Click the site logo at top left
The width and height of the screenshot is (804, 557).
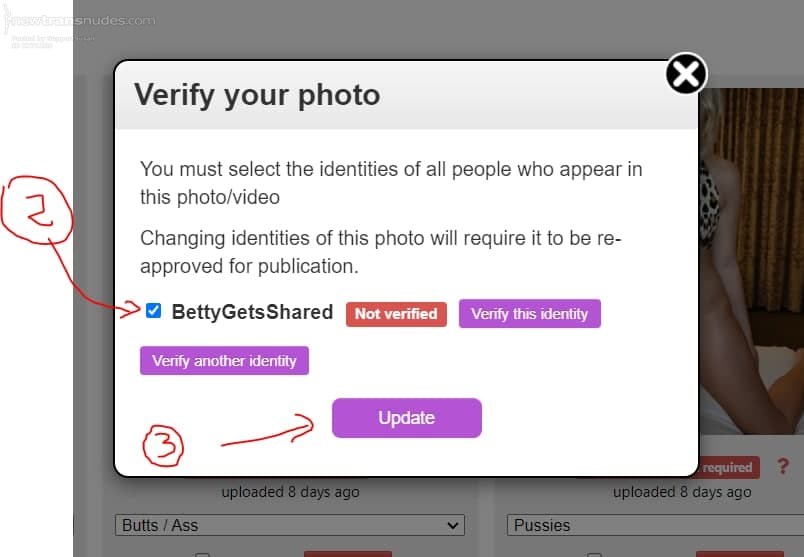[x=80, y=22]
